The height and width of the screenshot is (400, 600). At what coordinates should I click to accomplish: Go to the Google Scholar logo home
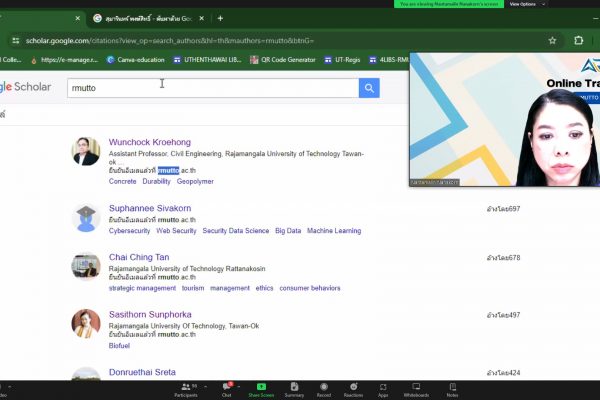coord(25,87)
